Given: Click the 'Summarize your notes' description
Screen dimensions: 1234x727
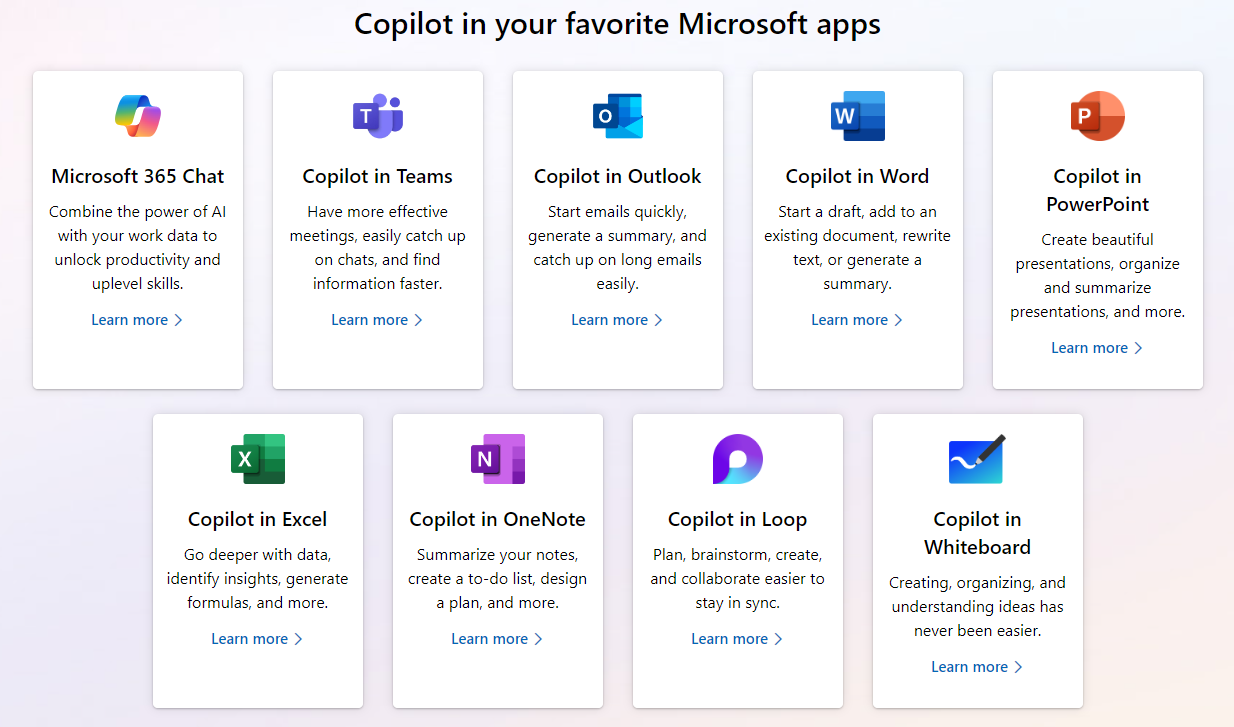Looking at the screenshot, I should (x=498, y=579).
